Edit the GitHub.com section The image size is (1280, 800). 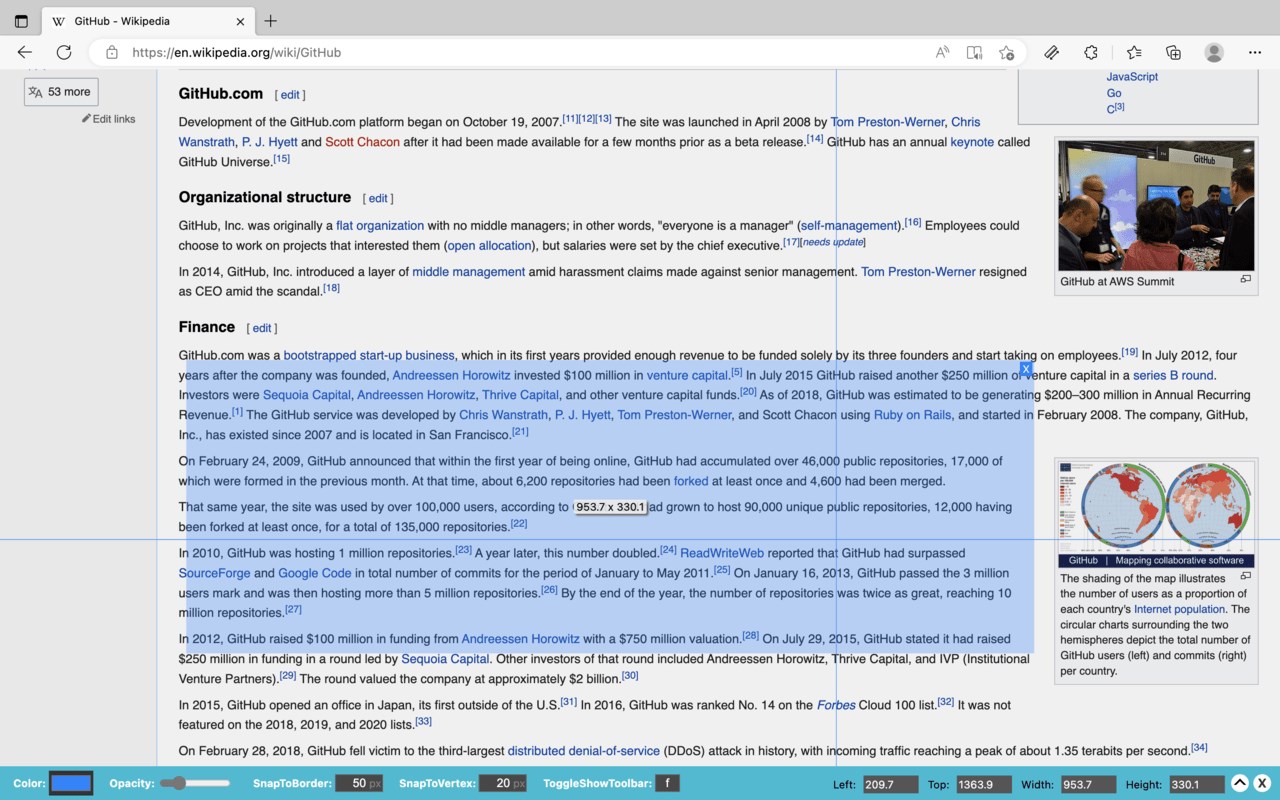click(290, 95)
